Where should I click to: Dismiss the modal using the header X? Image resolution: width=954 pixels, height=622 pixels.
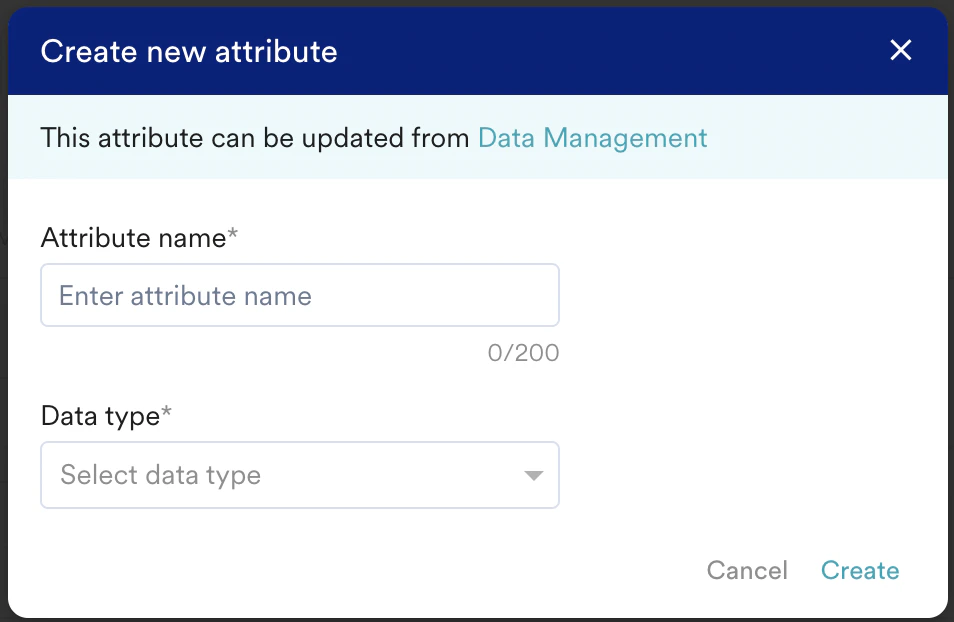coord(900,50)
